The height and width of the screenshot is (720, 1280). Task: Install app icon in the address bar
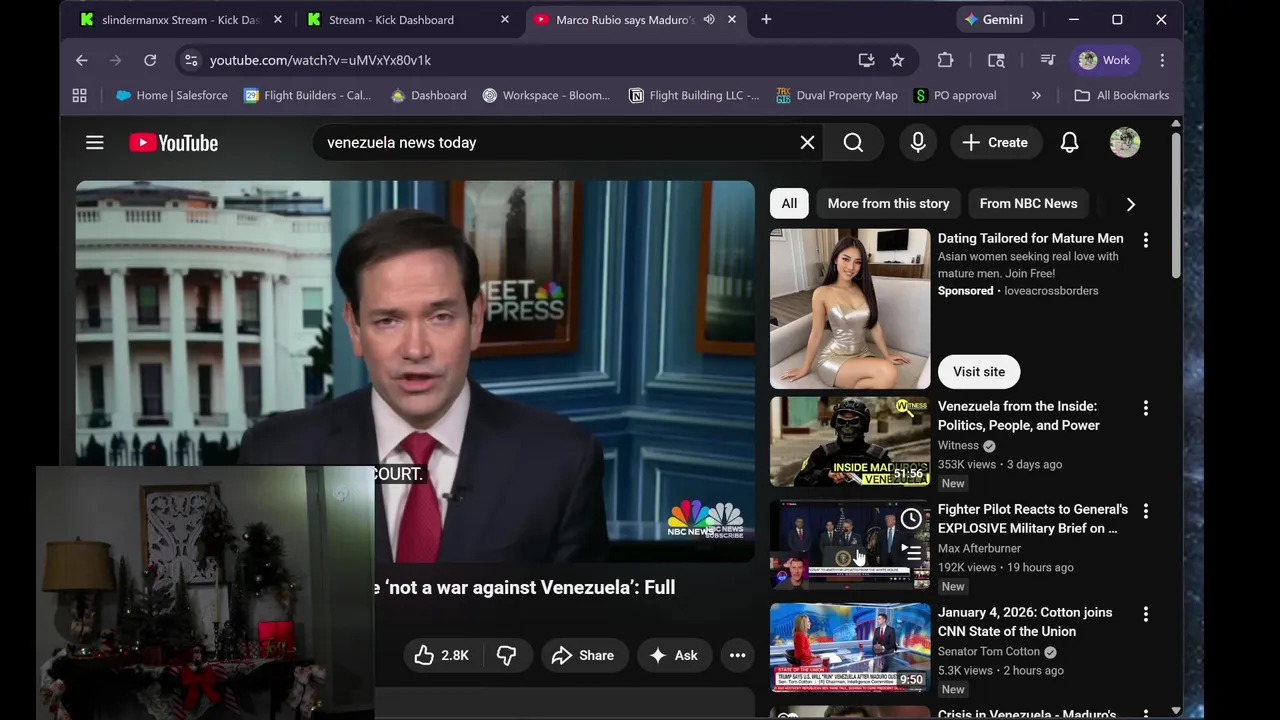tap(866, 60)
